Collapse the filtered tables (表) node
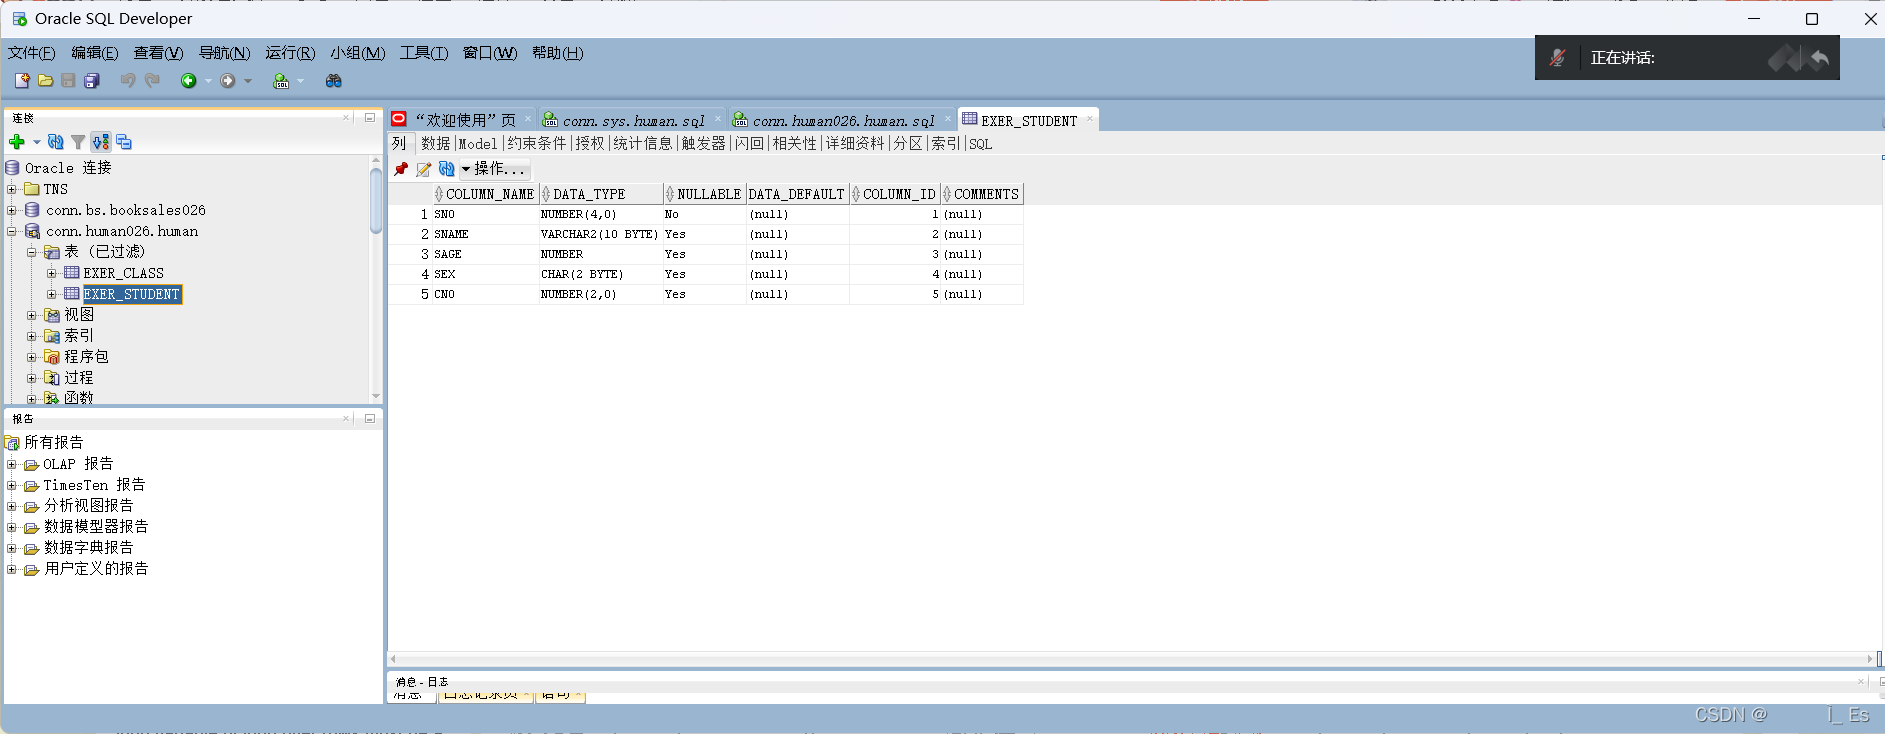Image resolution: width=1885 pixels, height=734 pixels. pos(31,252)
